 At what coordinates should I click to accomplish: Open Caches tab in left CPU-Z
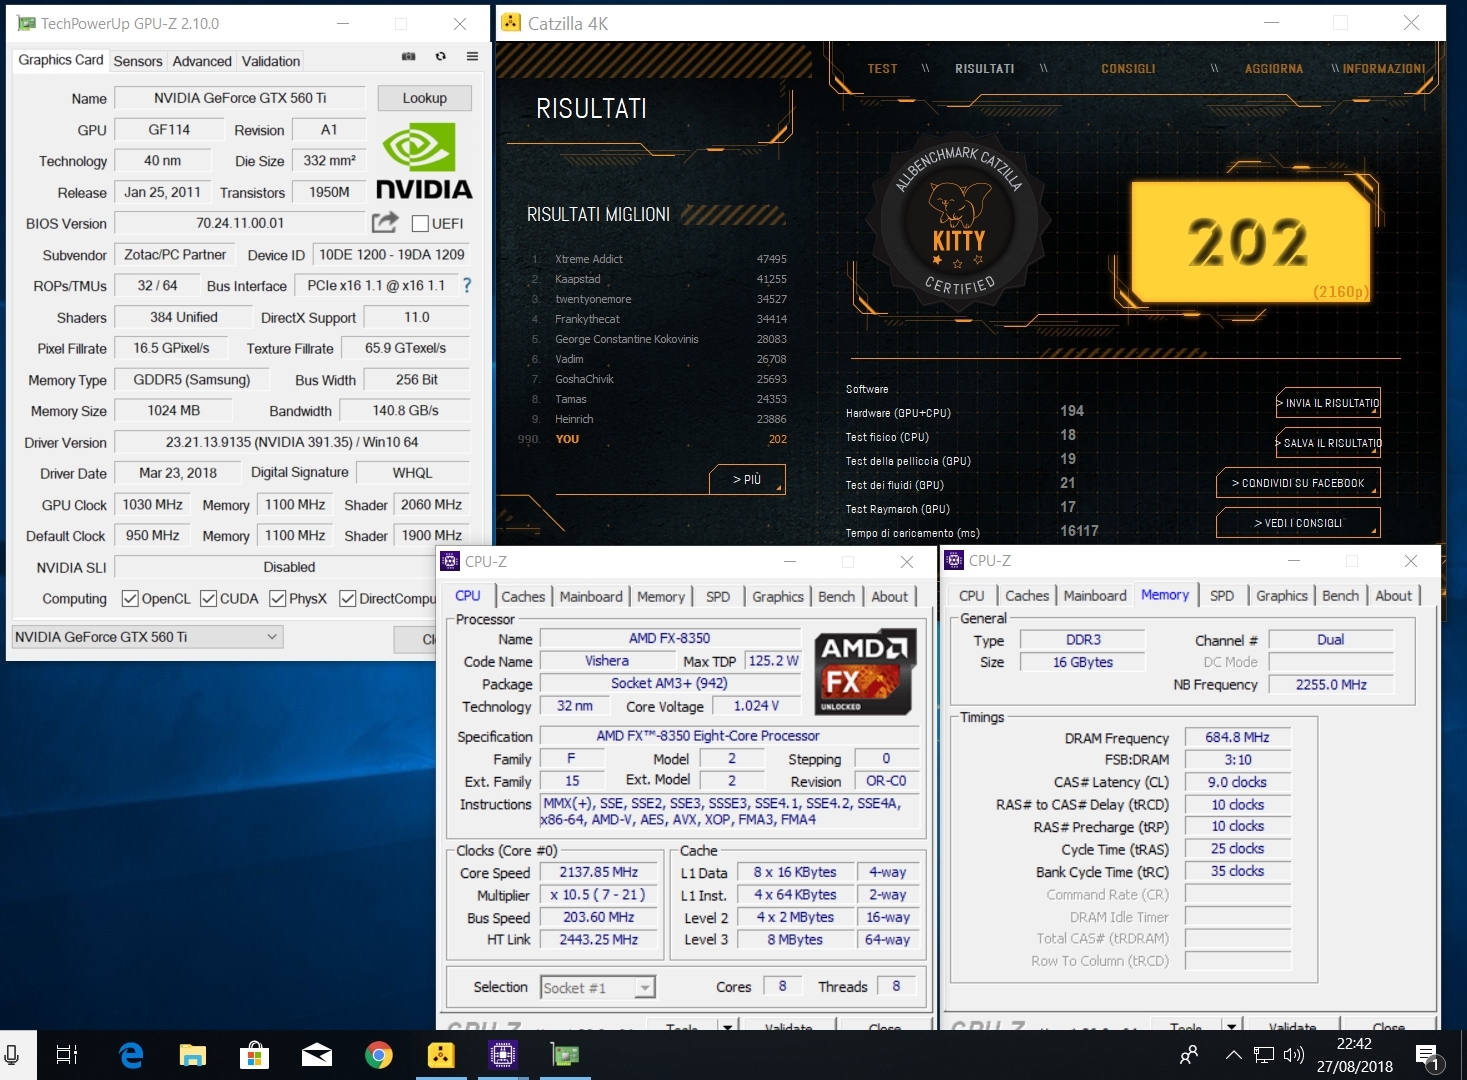(x=523, y=596)
